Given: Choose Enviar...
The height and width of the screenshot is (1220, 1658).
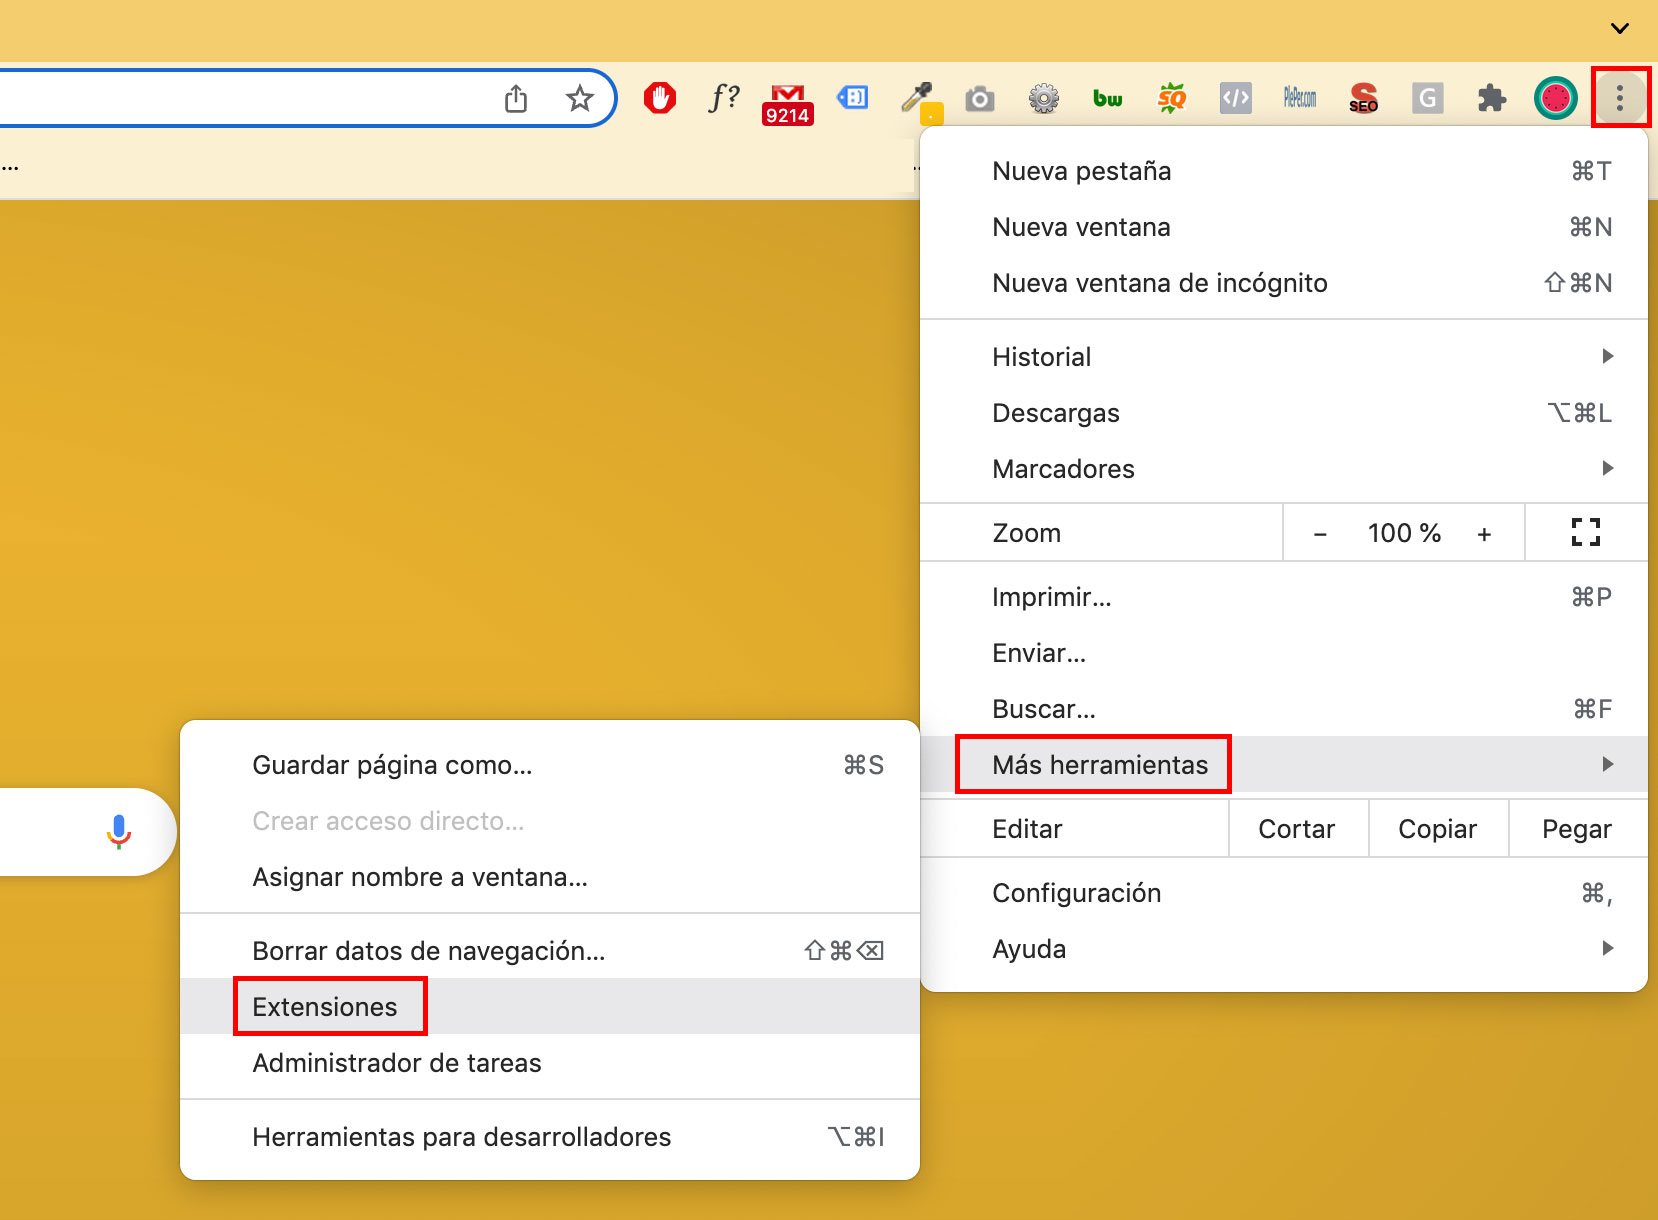Looking at the screenshot, I should 1283,653.
